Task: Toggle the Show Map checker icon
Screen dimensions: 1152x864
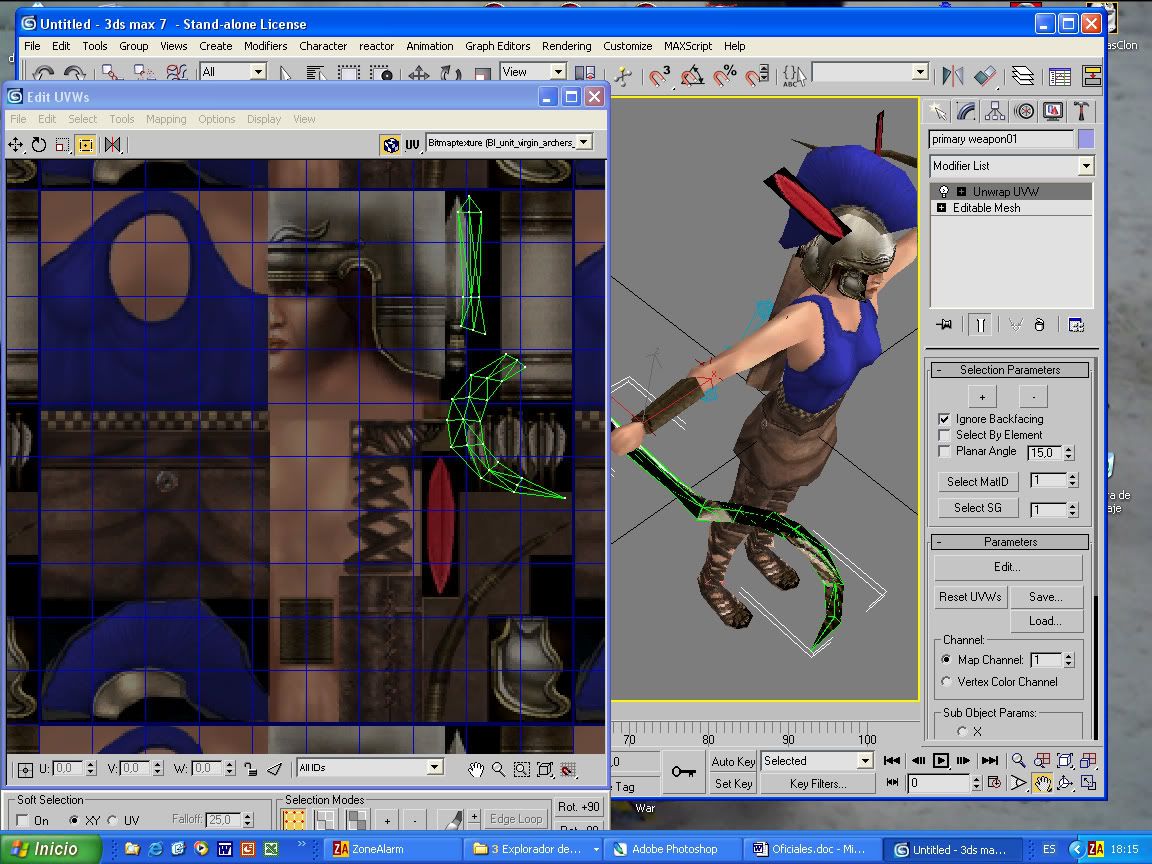Action: click(391, 145)
